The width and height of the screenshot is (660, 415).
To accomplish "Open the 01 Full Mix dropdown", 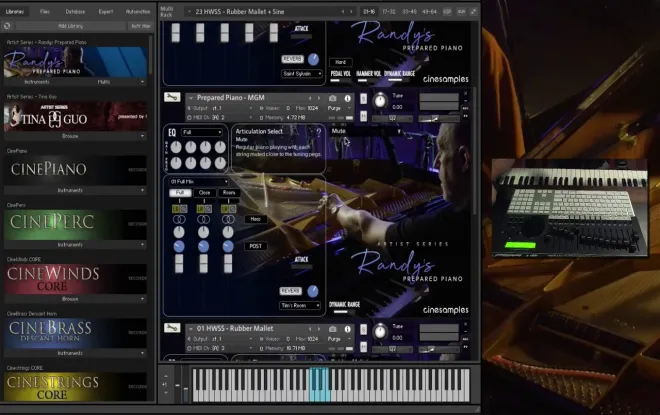I will tap(198, 181).
